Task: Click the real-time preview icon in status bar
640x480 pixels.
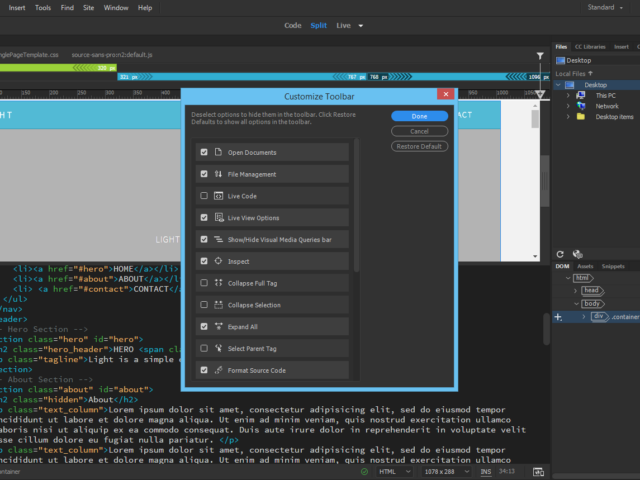Action: tap(536, 471)
